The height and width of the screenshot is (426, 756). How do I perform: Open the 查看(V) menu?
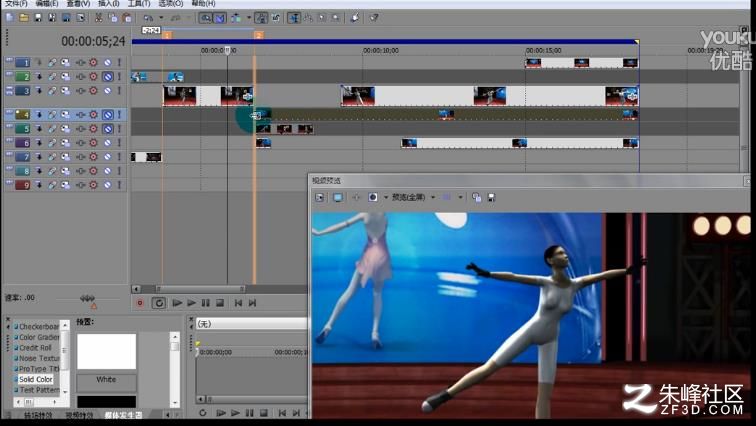click(78, 3)
